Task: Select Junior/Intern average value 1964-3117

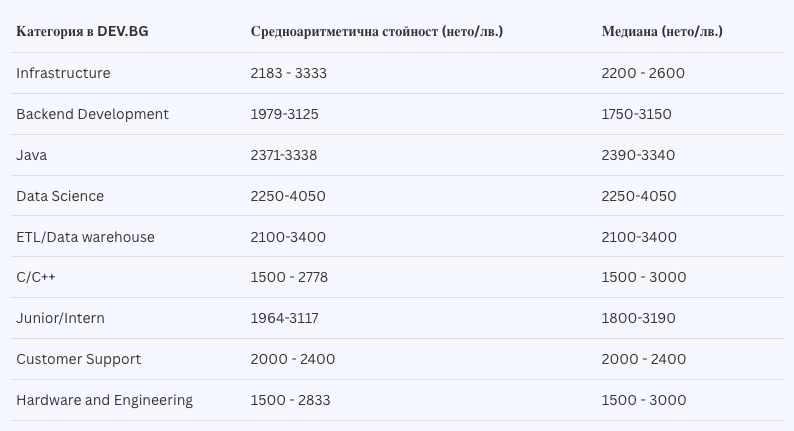Action: click(283, 318)
